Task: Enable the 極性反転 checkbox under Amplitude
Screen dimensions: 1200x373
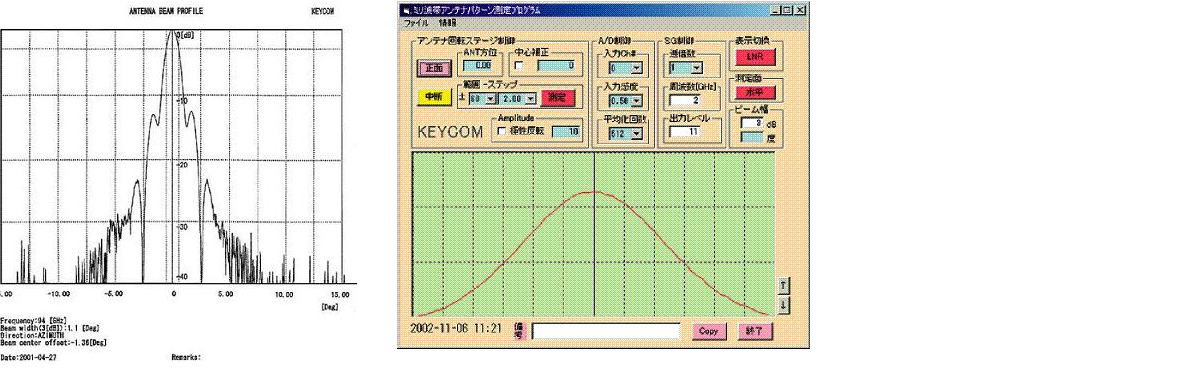Action: (501, 130)
